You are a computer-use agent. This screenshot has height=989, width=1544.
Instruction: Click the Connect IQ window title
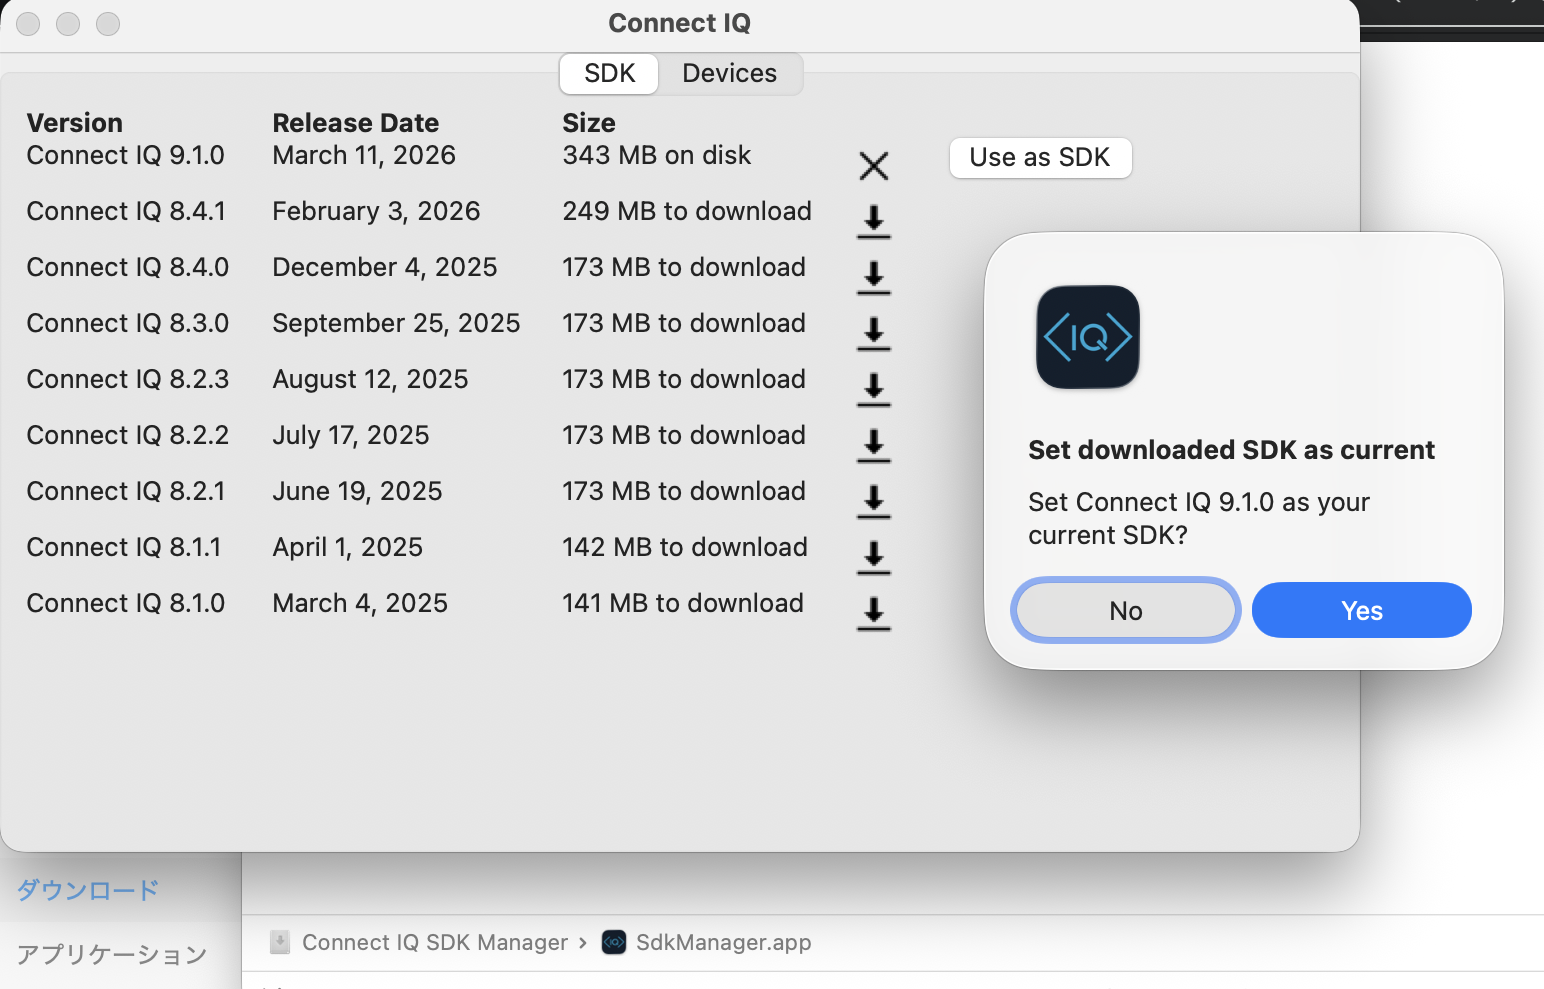(x=679, y=23)
